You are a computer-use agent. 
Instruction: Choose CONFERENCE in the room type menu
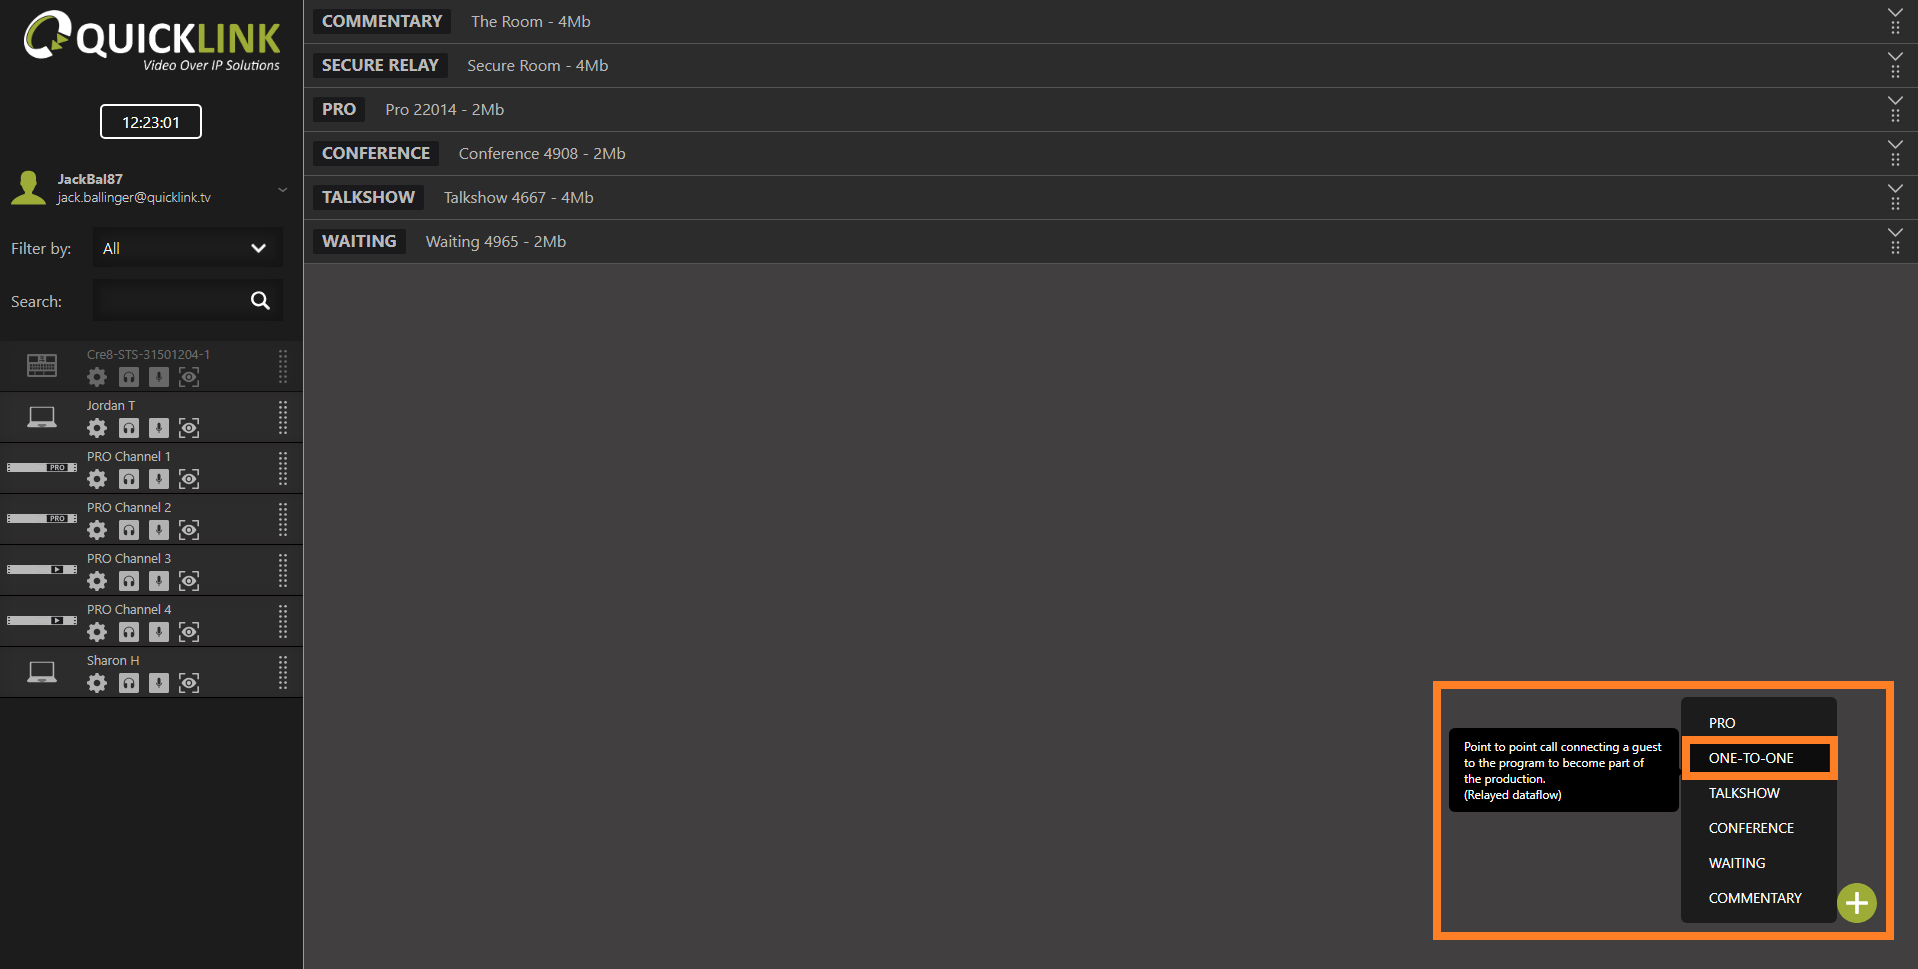click(1751, 828)
